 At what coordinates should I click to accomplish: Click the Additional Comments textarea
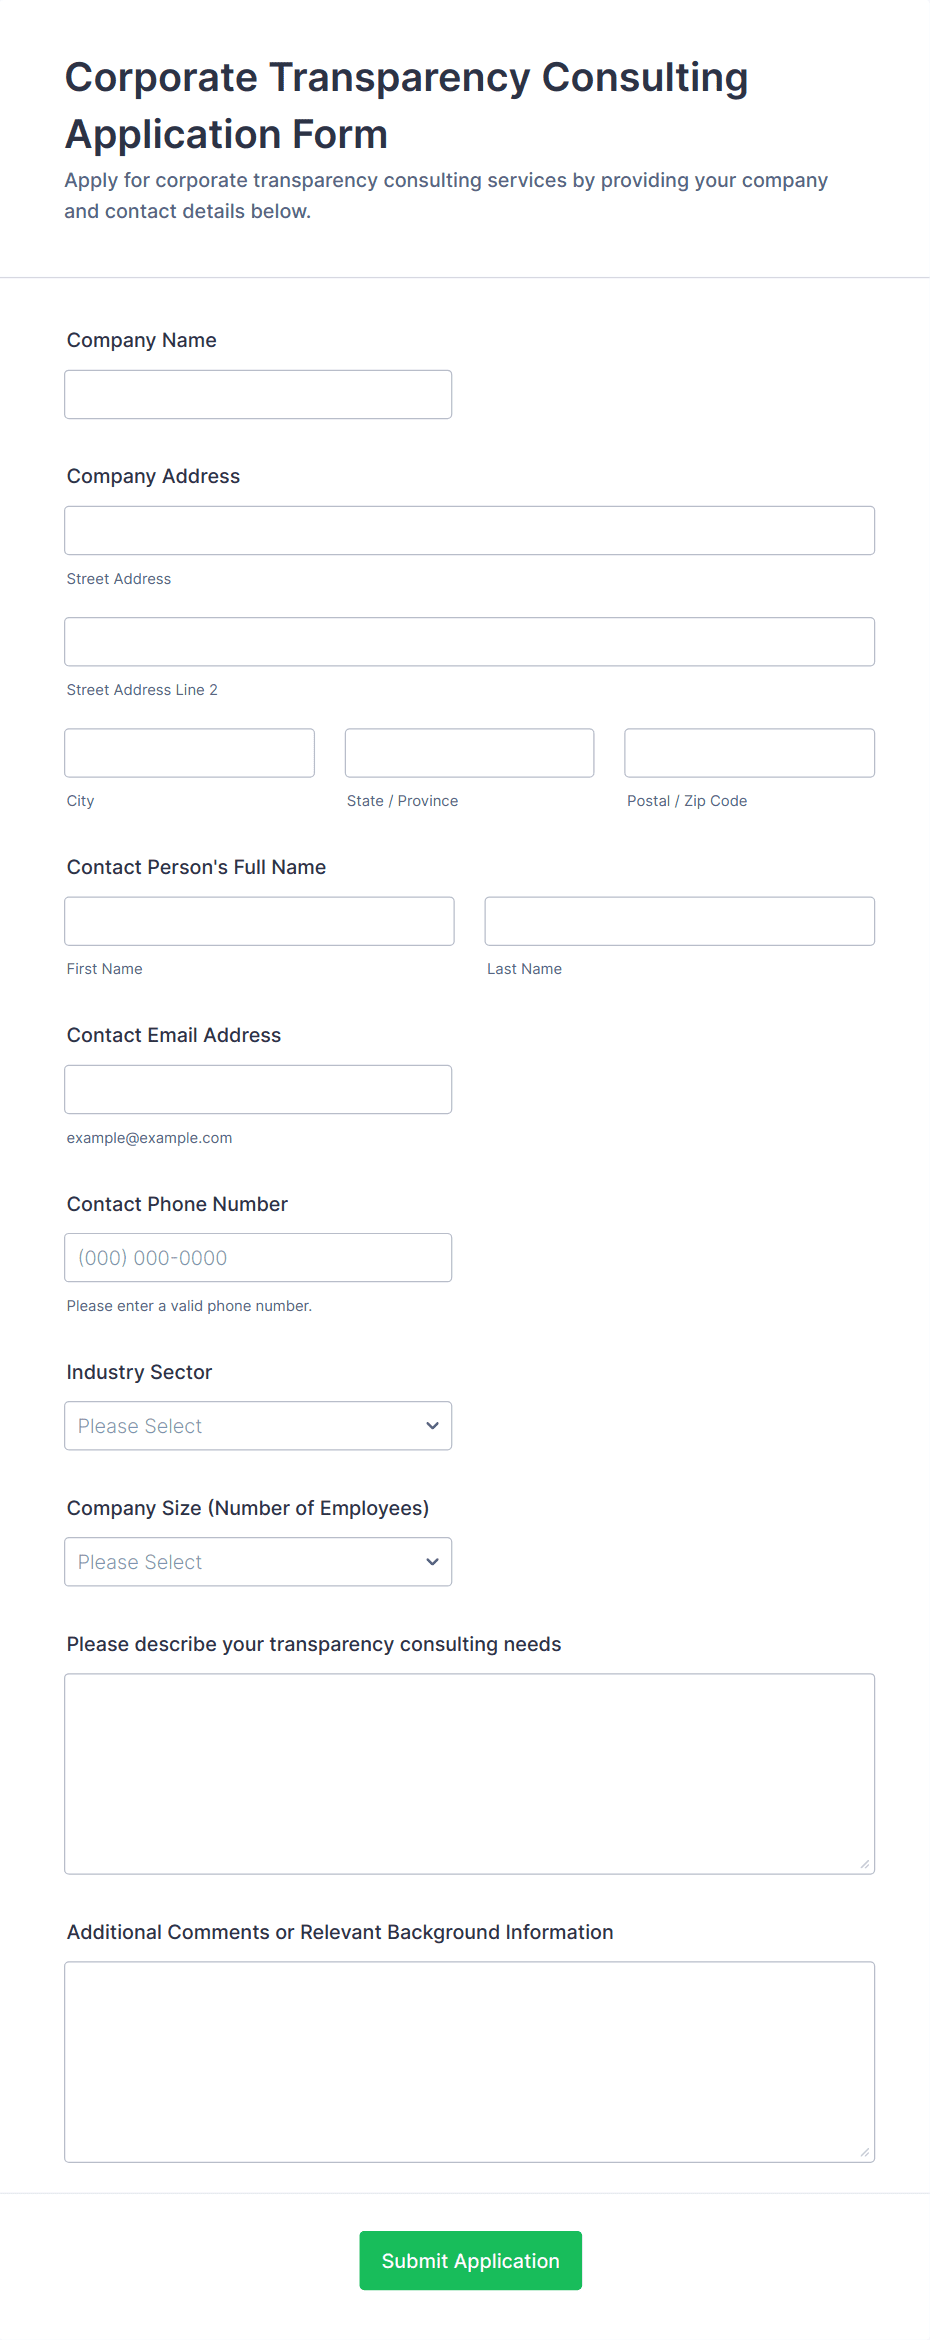pos(468,2060)
